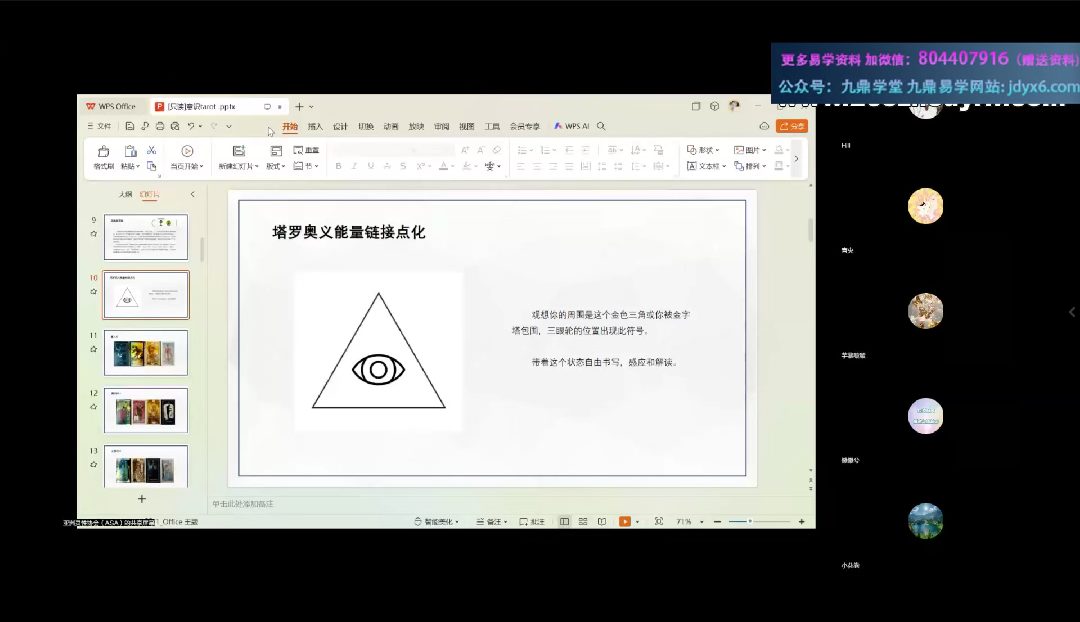Click the Print icon in quick access toolbar
The image size is (1080, 622).
[x=160, y=126]
